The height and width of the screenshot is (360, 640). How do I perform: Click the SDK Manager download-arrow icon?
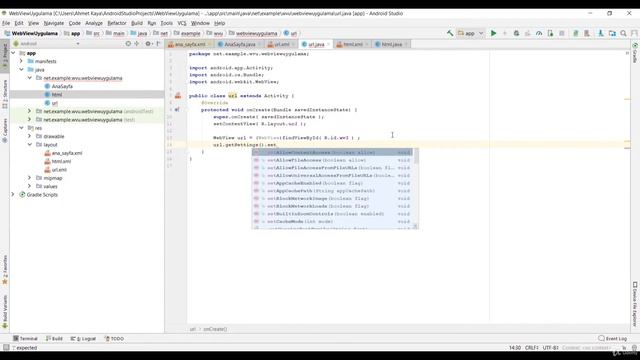click(600, 33)
